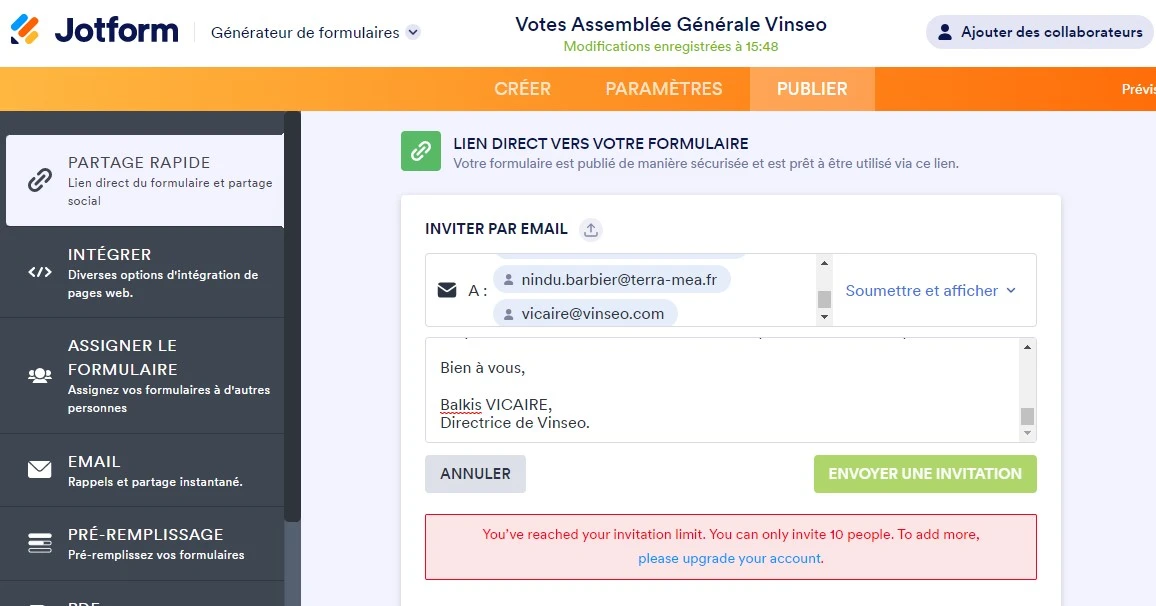Click the upload icon beside Inviter par email
This screenshot has width=1156, height=606.
click(x=591, y=230)
